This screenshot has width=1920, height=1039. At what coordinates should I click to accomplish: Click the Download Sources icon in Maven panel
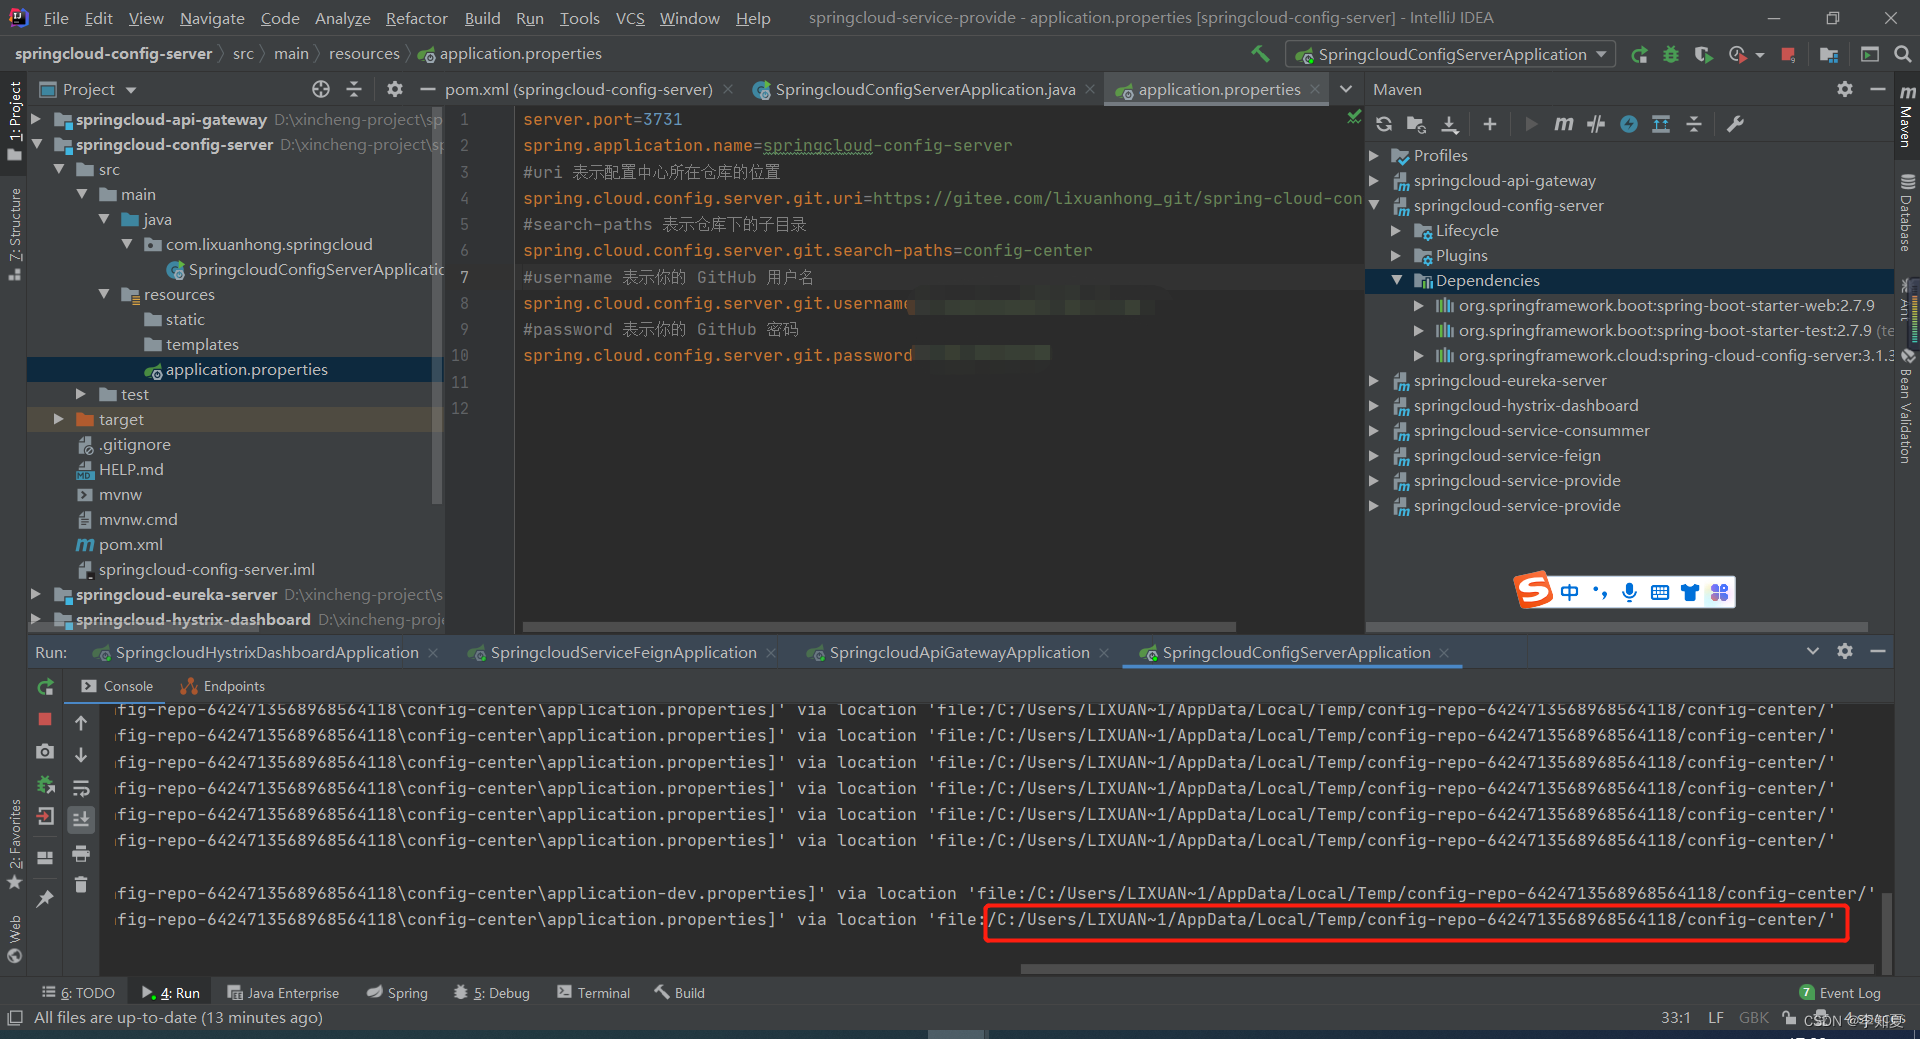[x=1450, y=124]
